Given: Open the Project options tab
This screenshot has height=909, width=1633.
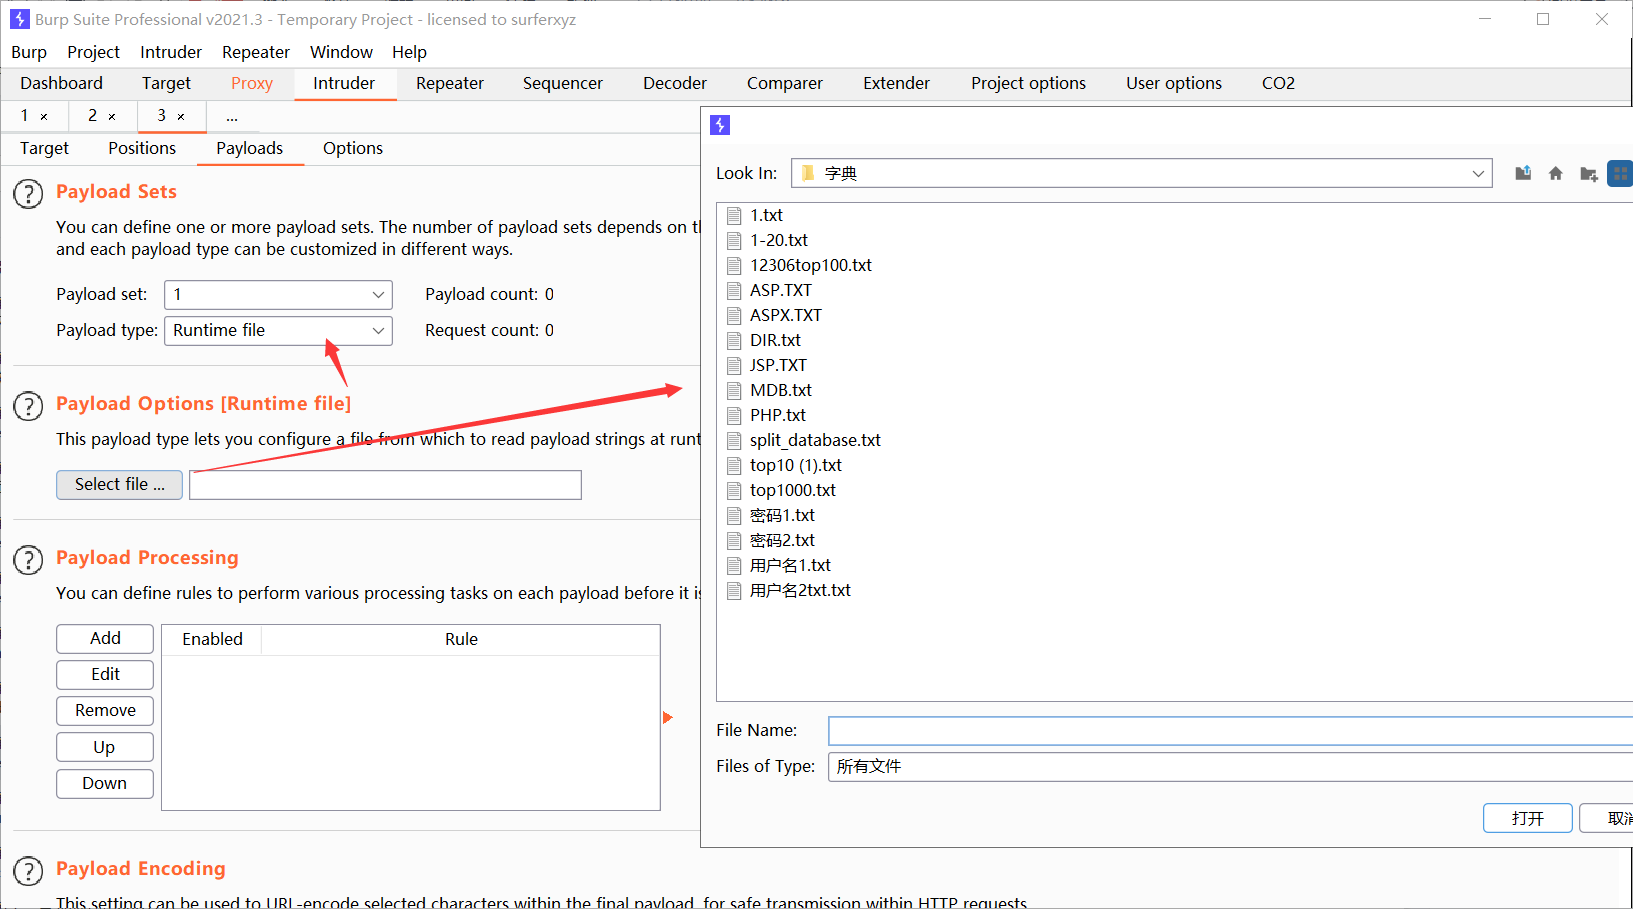Looking at the screenshot, I should click(1028, 83).
